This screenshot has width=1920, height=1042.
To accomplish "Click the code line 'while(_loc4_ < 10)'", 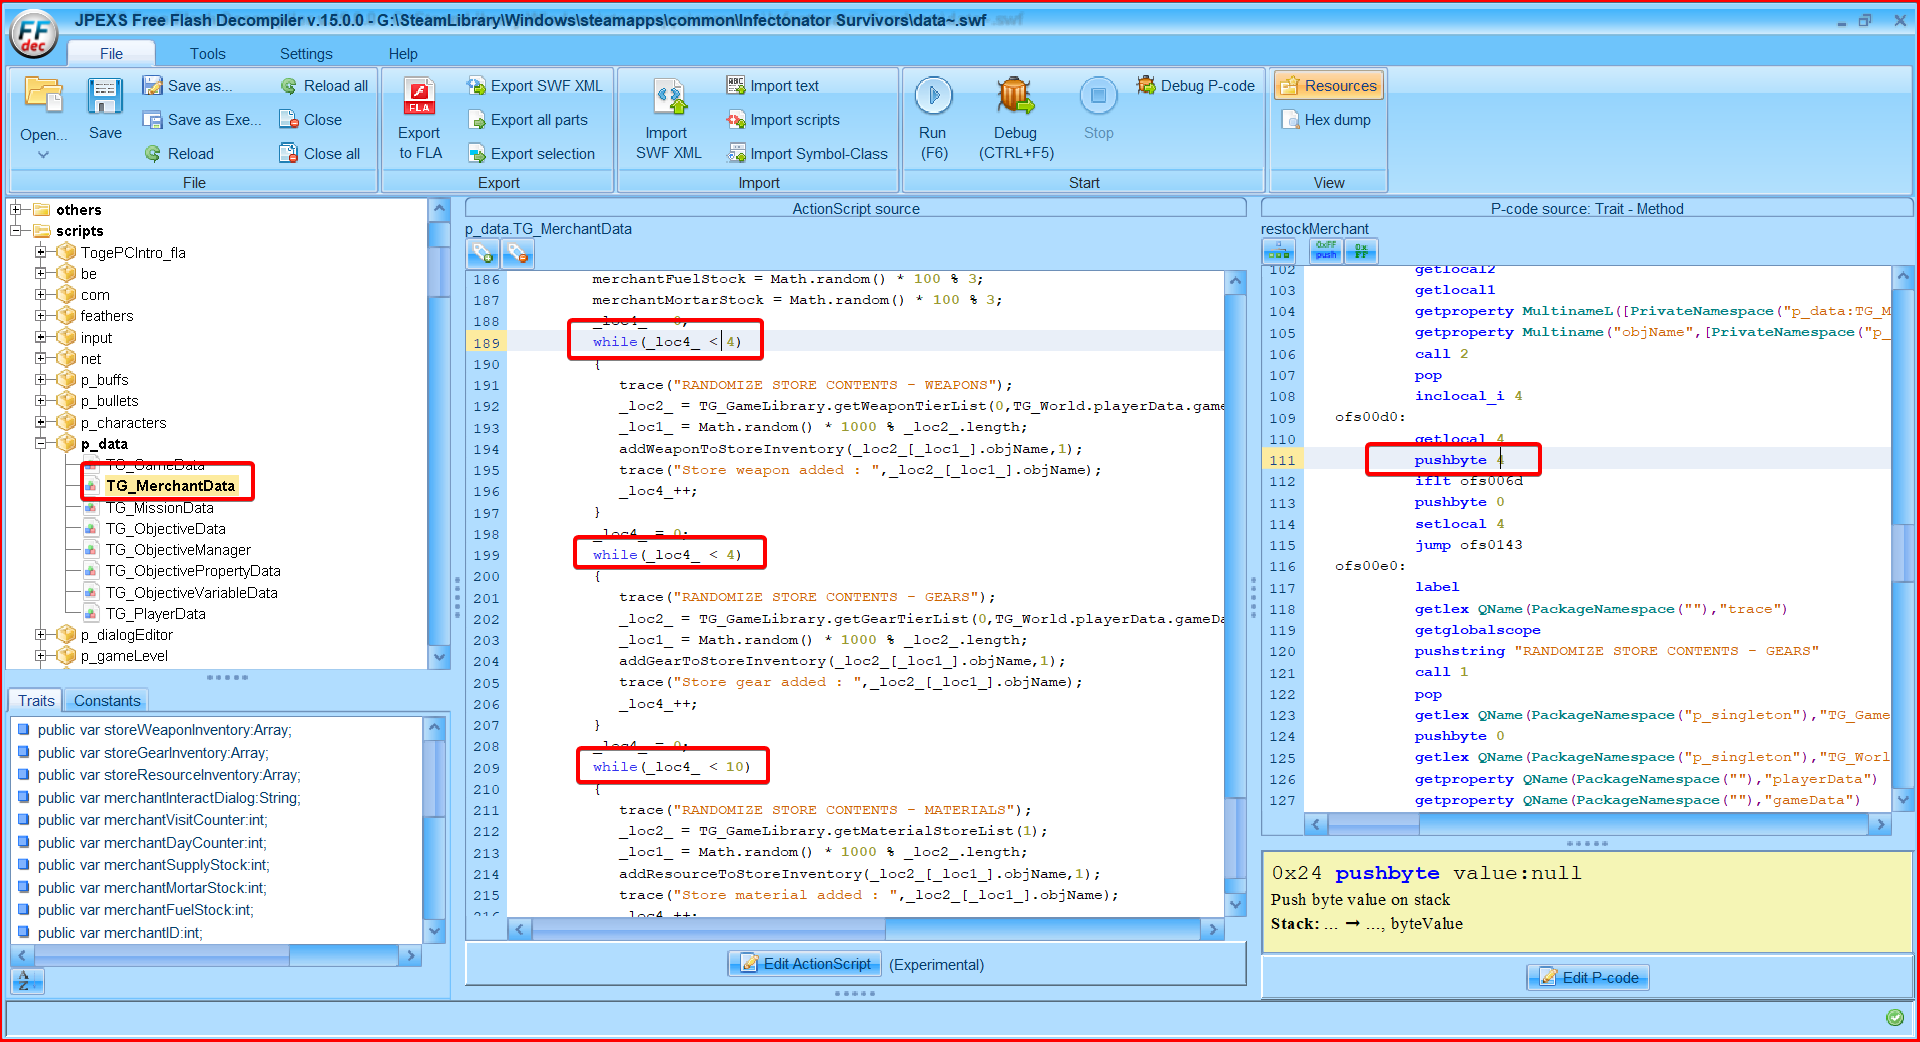I will pyautogui.click(x=670, y=767).
